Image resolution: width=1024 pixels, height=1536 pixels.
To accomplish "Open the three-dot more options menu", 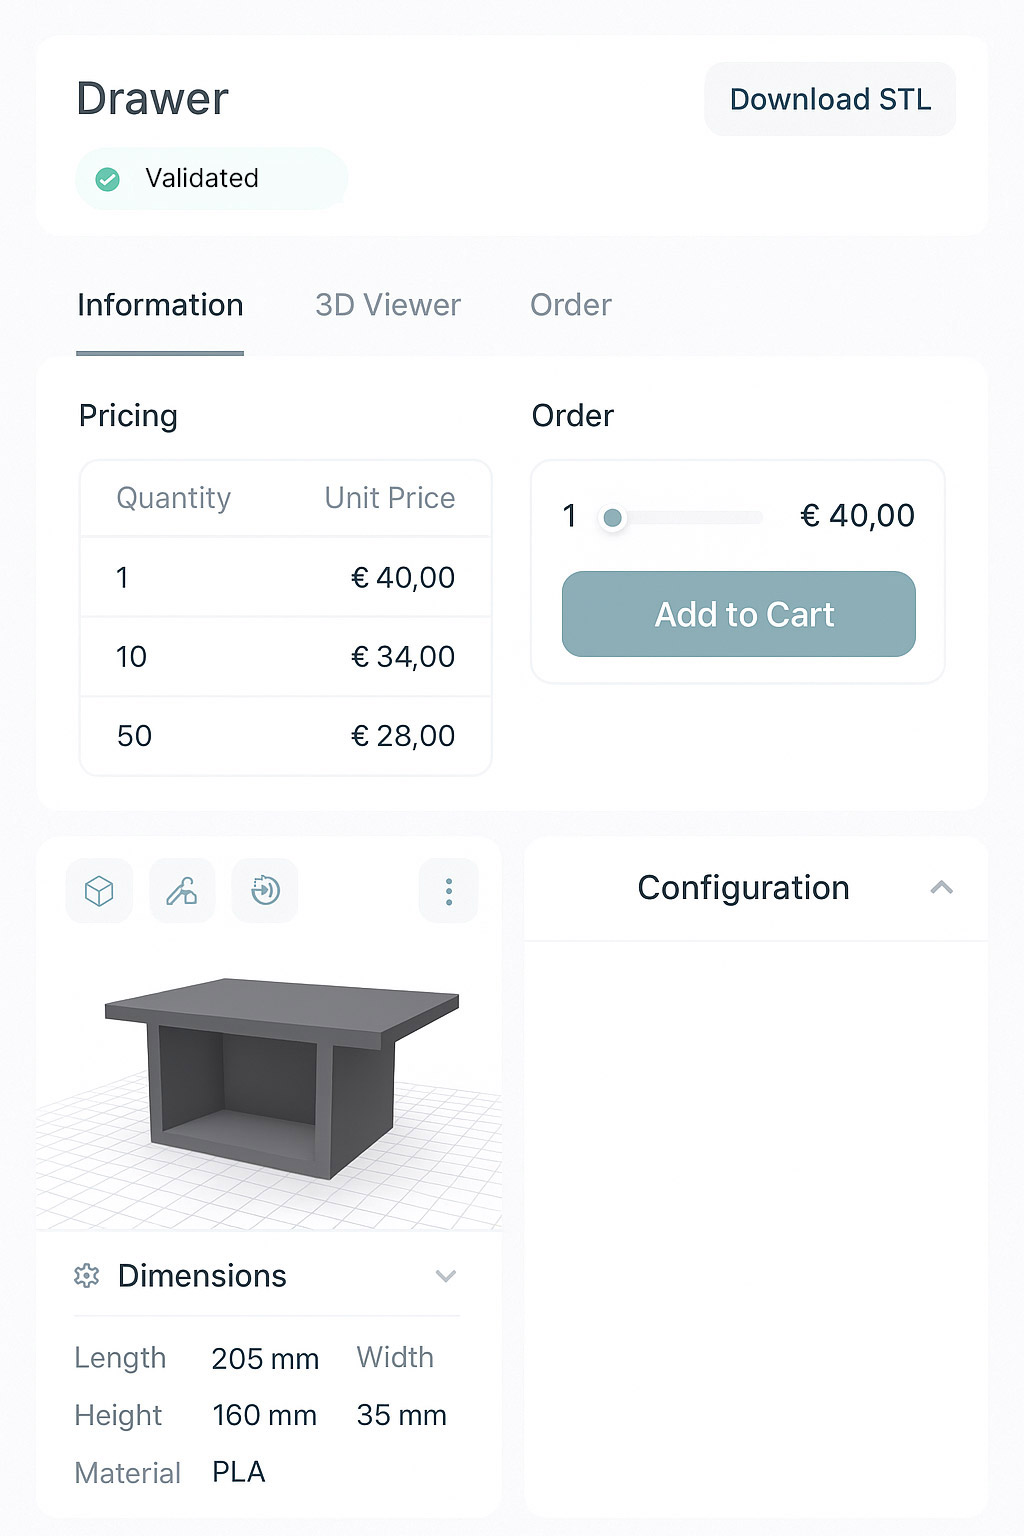I will tap(448, 891).
